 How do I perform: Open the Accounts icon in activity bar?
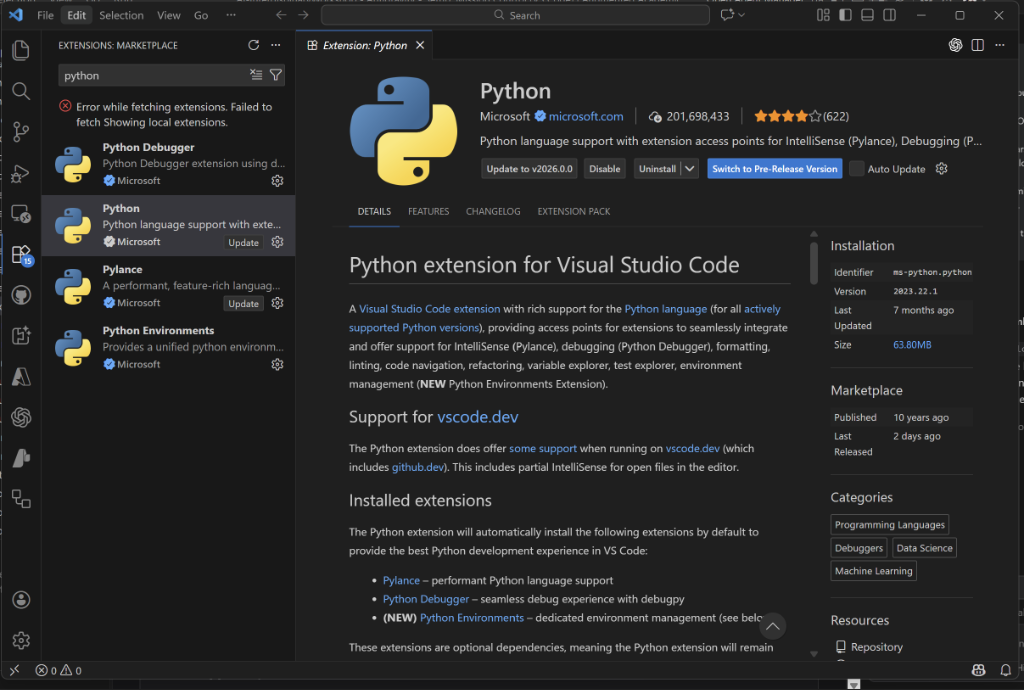pyautogui.click(x=21, y=599)
